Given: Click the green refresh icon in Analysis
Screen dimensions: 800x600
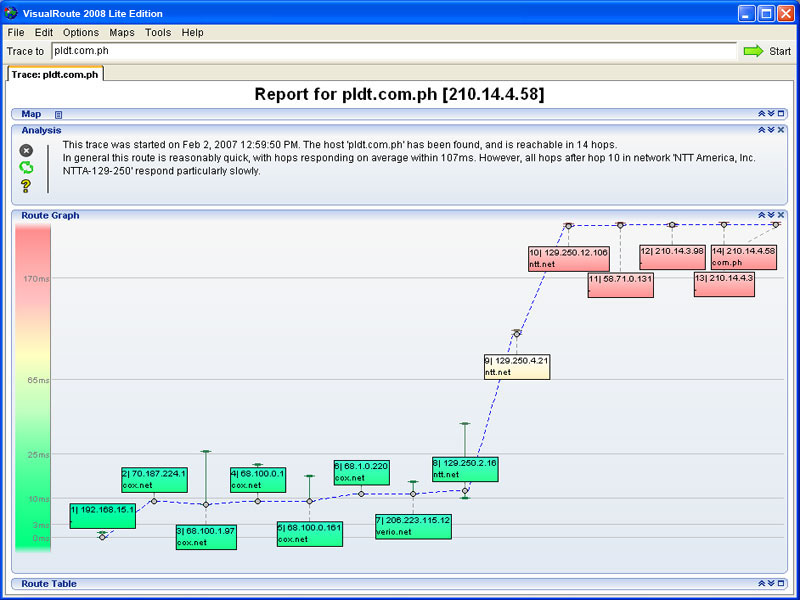Looking at the screenshot, I should coord(26,167).
